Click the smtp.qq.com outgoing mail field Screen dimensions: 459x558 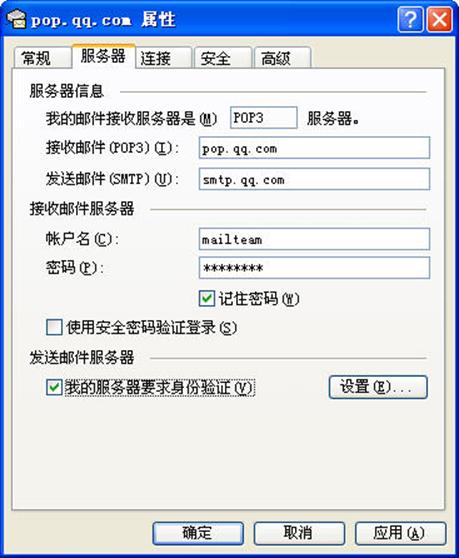click(x=314, y=179)
